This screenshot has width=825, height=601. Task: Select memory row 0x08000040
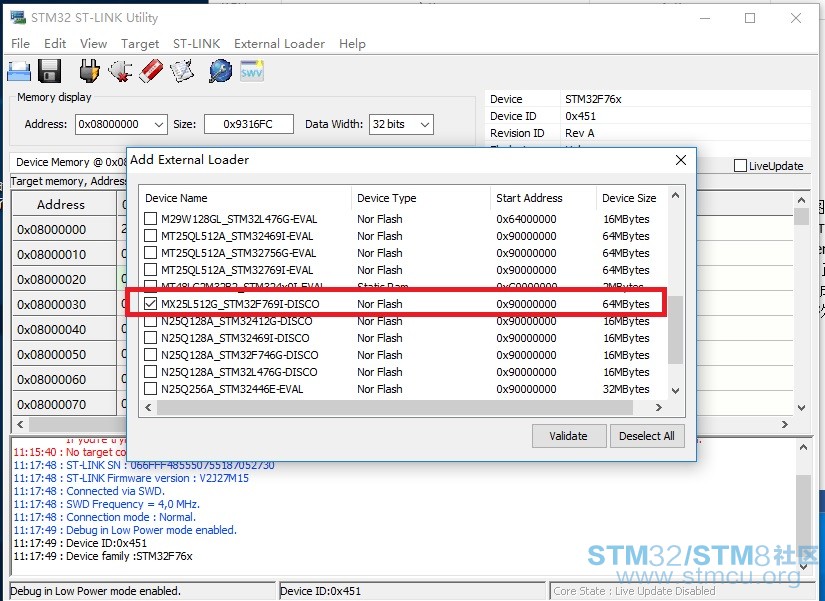[x=64, y=329]
